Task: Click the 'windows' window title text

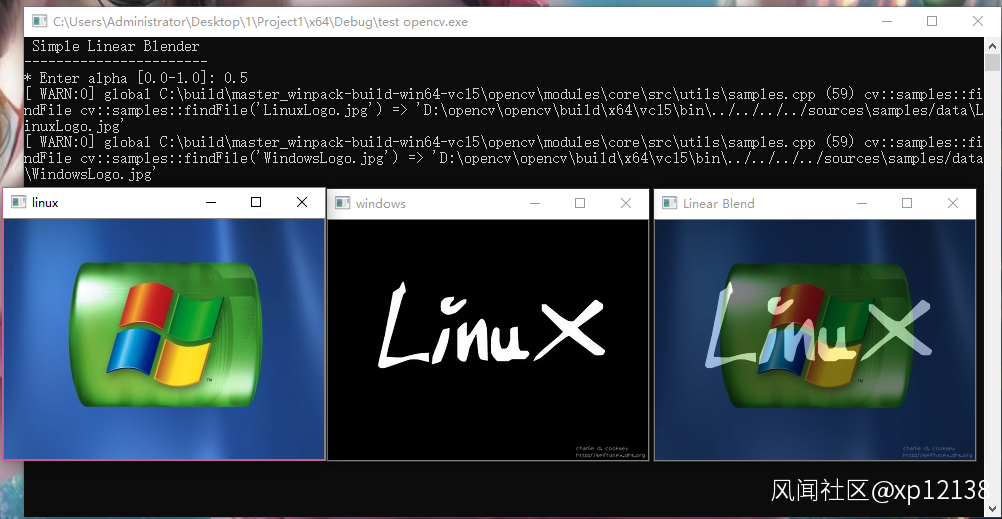Action: point(381,203)
